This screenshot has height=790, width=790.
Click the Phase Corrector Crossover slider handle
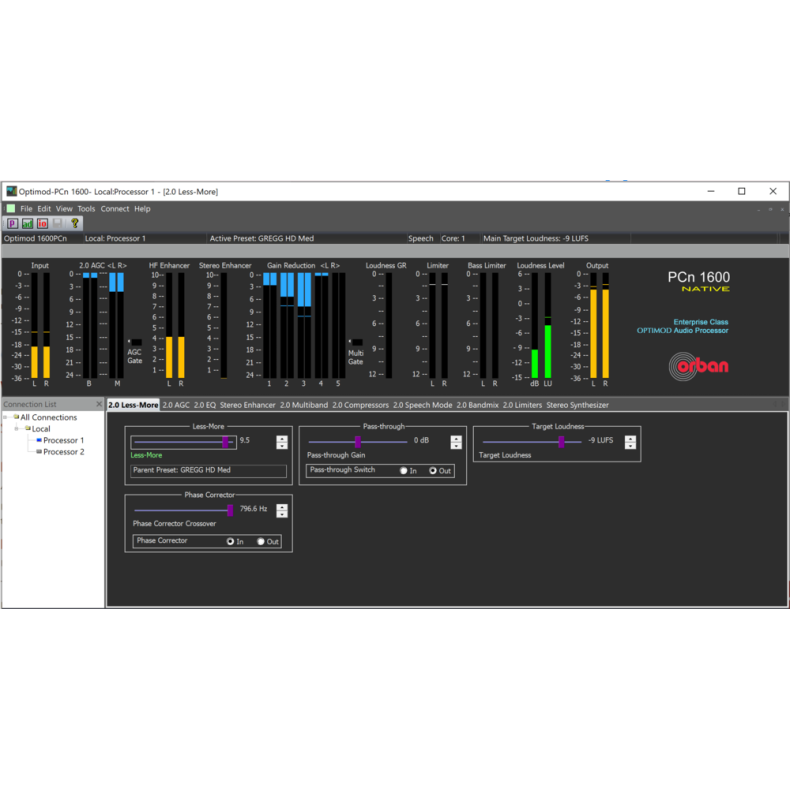230,511
